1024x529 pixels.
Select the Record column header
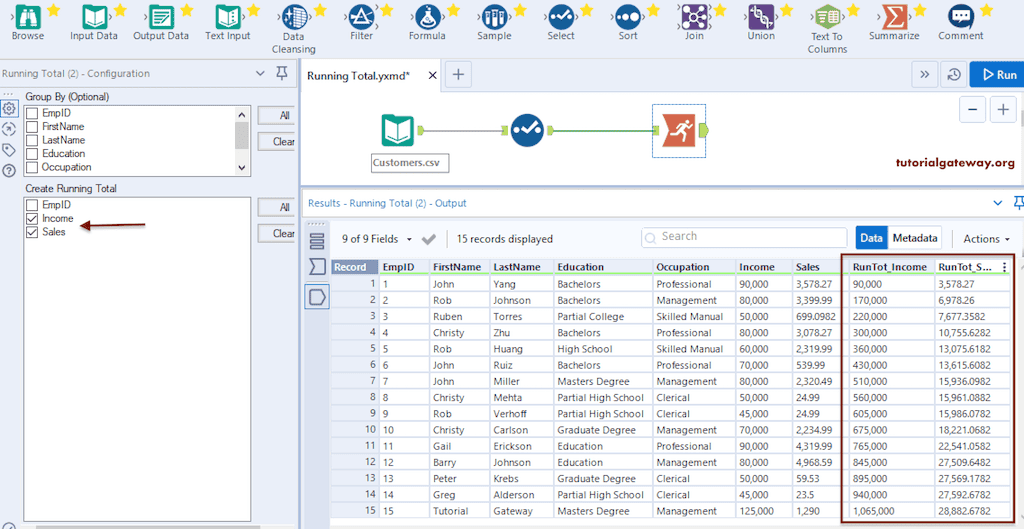(355, 267)
